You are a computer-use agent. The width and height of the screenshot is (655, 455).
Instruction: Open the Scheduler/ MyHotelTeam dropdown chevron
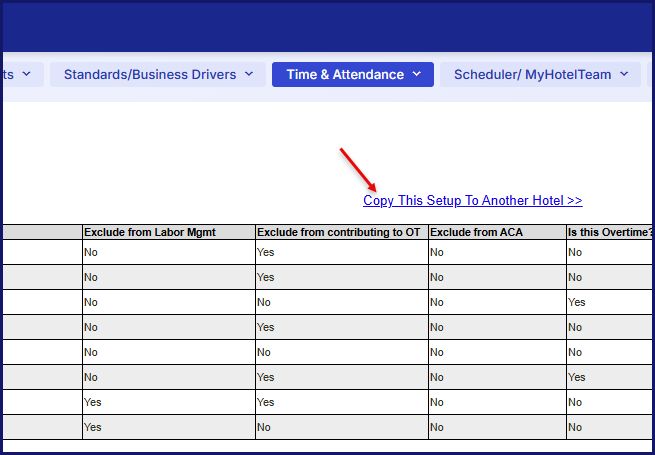(625, 74)
